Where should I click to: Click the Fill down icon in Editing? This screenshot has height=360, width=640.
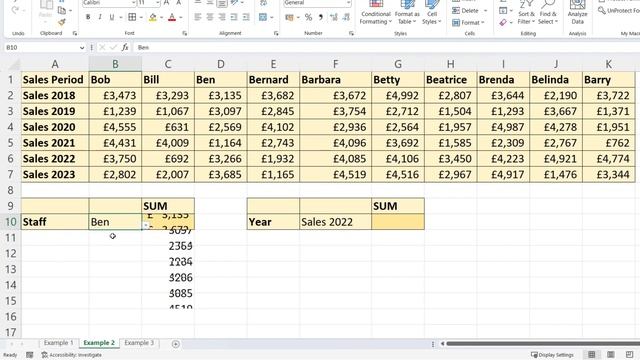[x=503, y=11]
